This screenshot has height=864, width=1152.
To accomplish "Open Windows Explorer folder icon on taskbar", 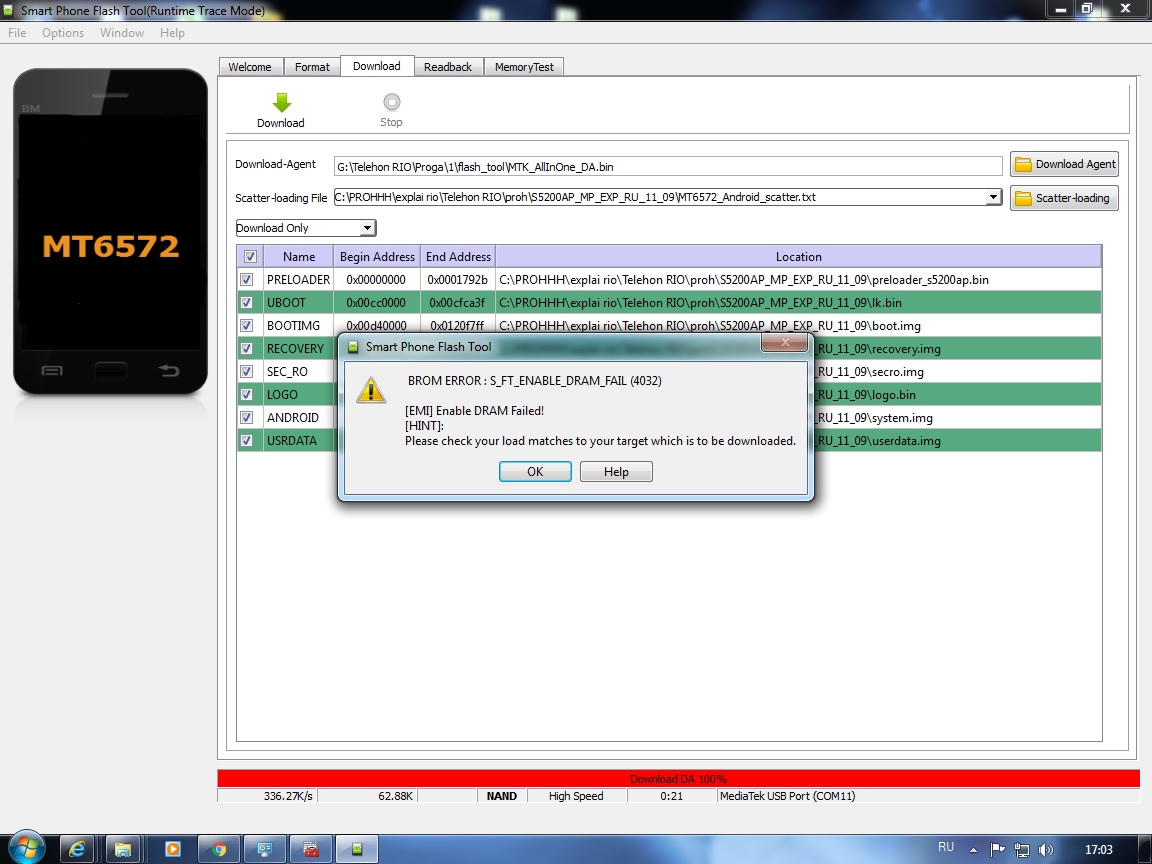I will pos(123,849).
